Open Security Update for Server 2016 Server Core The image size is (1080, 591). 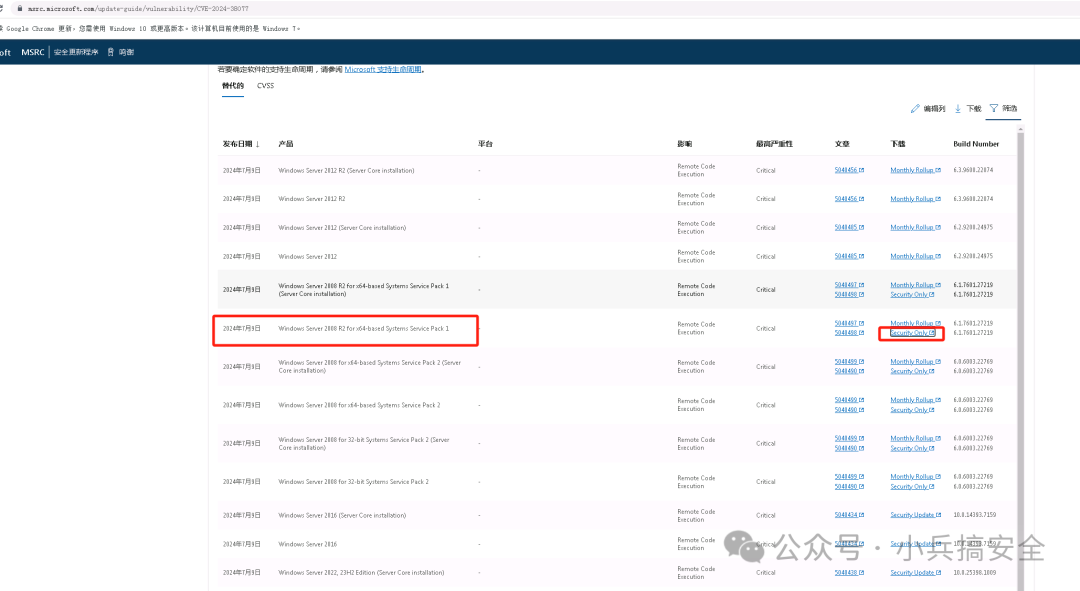pyautogui.click(x=915, y=515)
